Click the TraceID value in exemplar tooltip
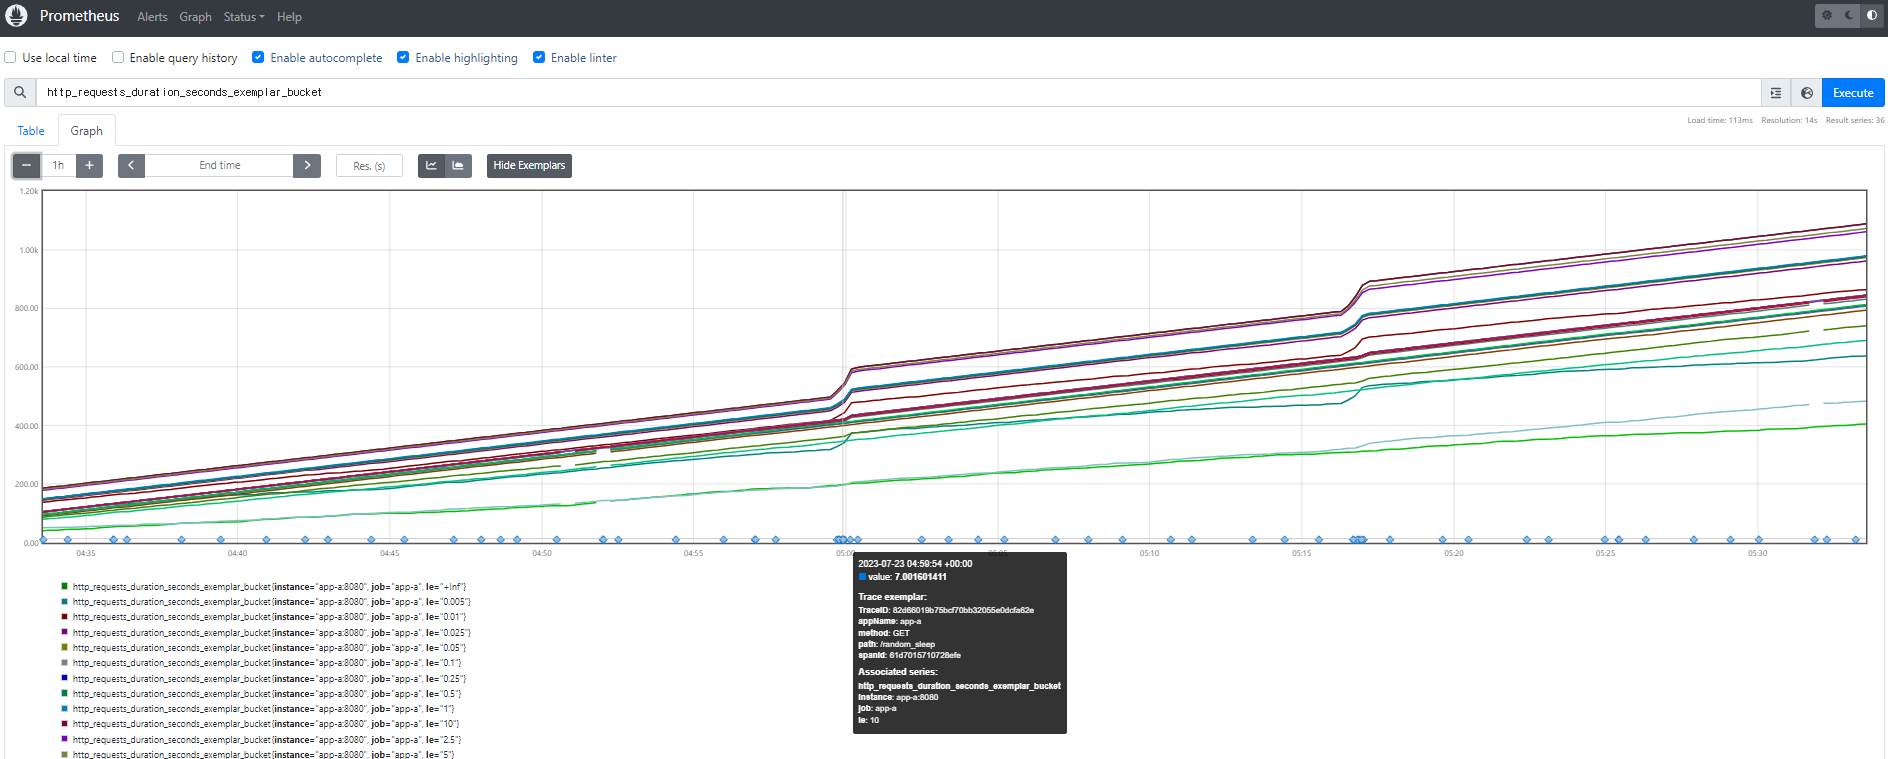Viewport: 1888px width, 759px height. pos(963,610)
